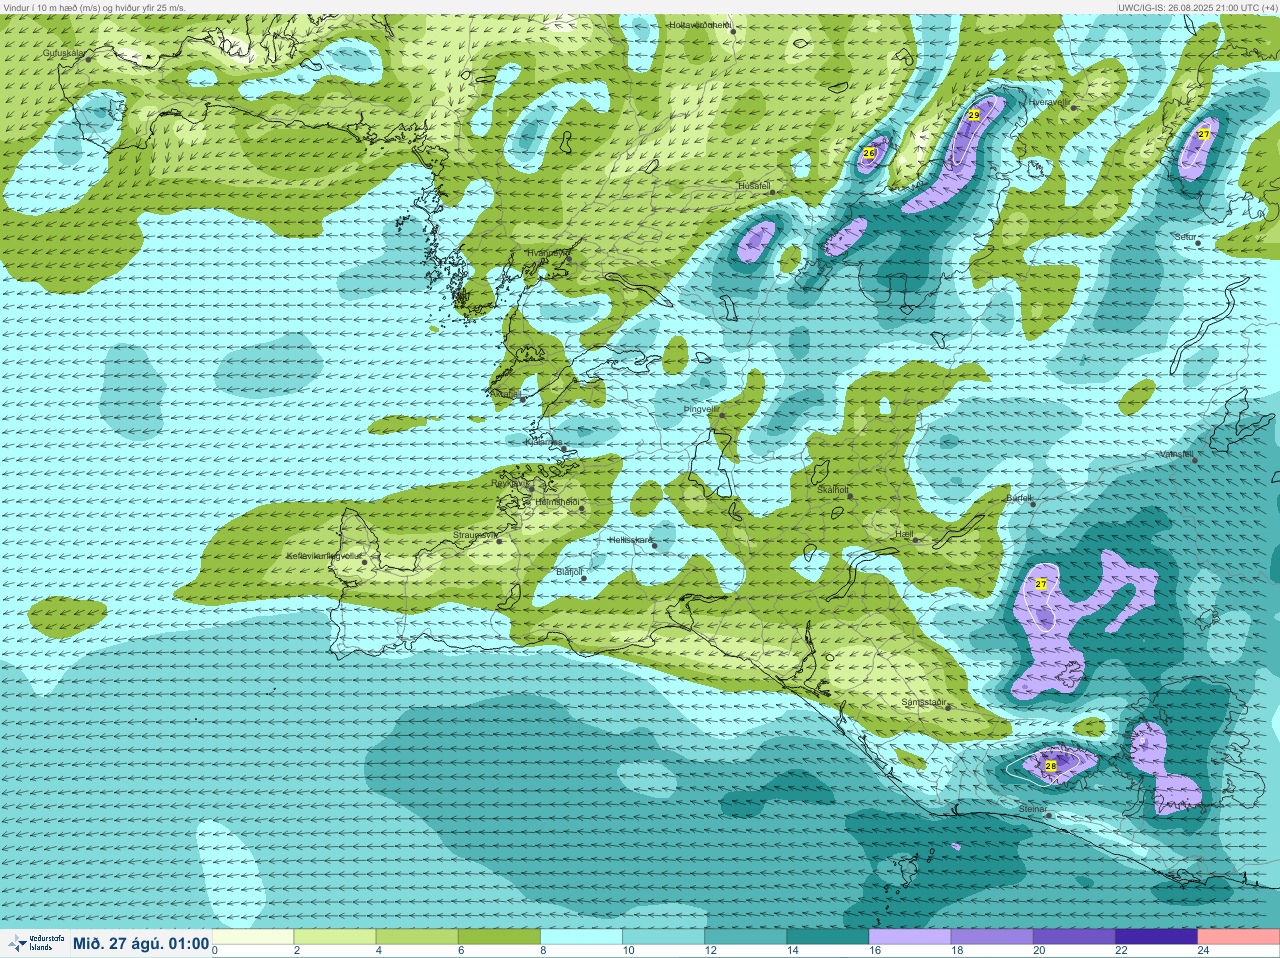The width and height of the screenshot is (1280, 958).
Task: Click the 27 gust marker below Búrfell
Action: pyautogui.click(x=1041, y=584)
